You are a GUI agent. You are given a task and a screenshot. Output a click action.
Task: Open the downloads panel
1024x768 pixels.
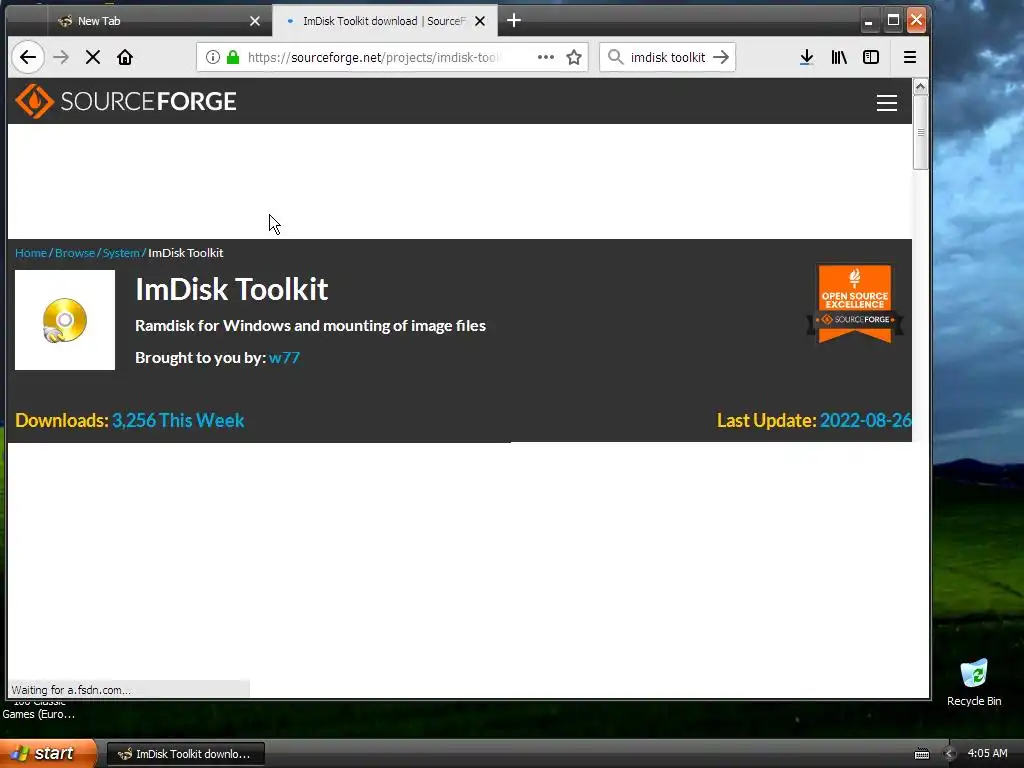point(807,57)
